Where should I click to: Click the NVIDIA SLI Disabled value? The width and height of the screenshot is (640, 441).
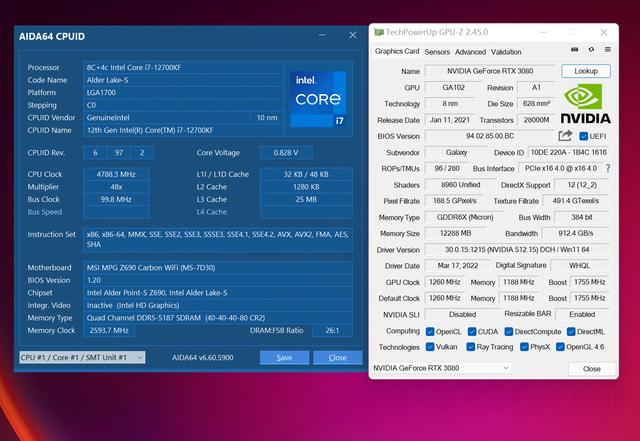(462, 314)
